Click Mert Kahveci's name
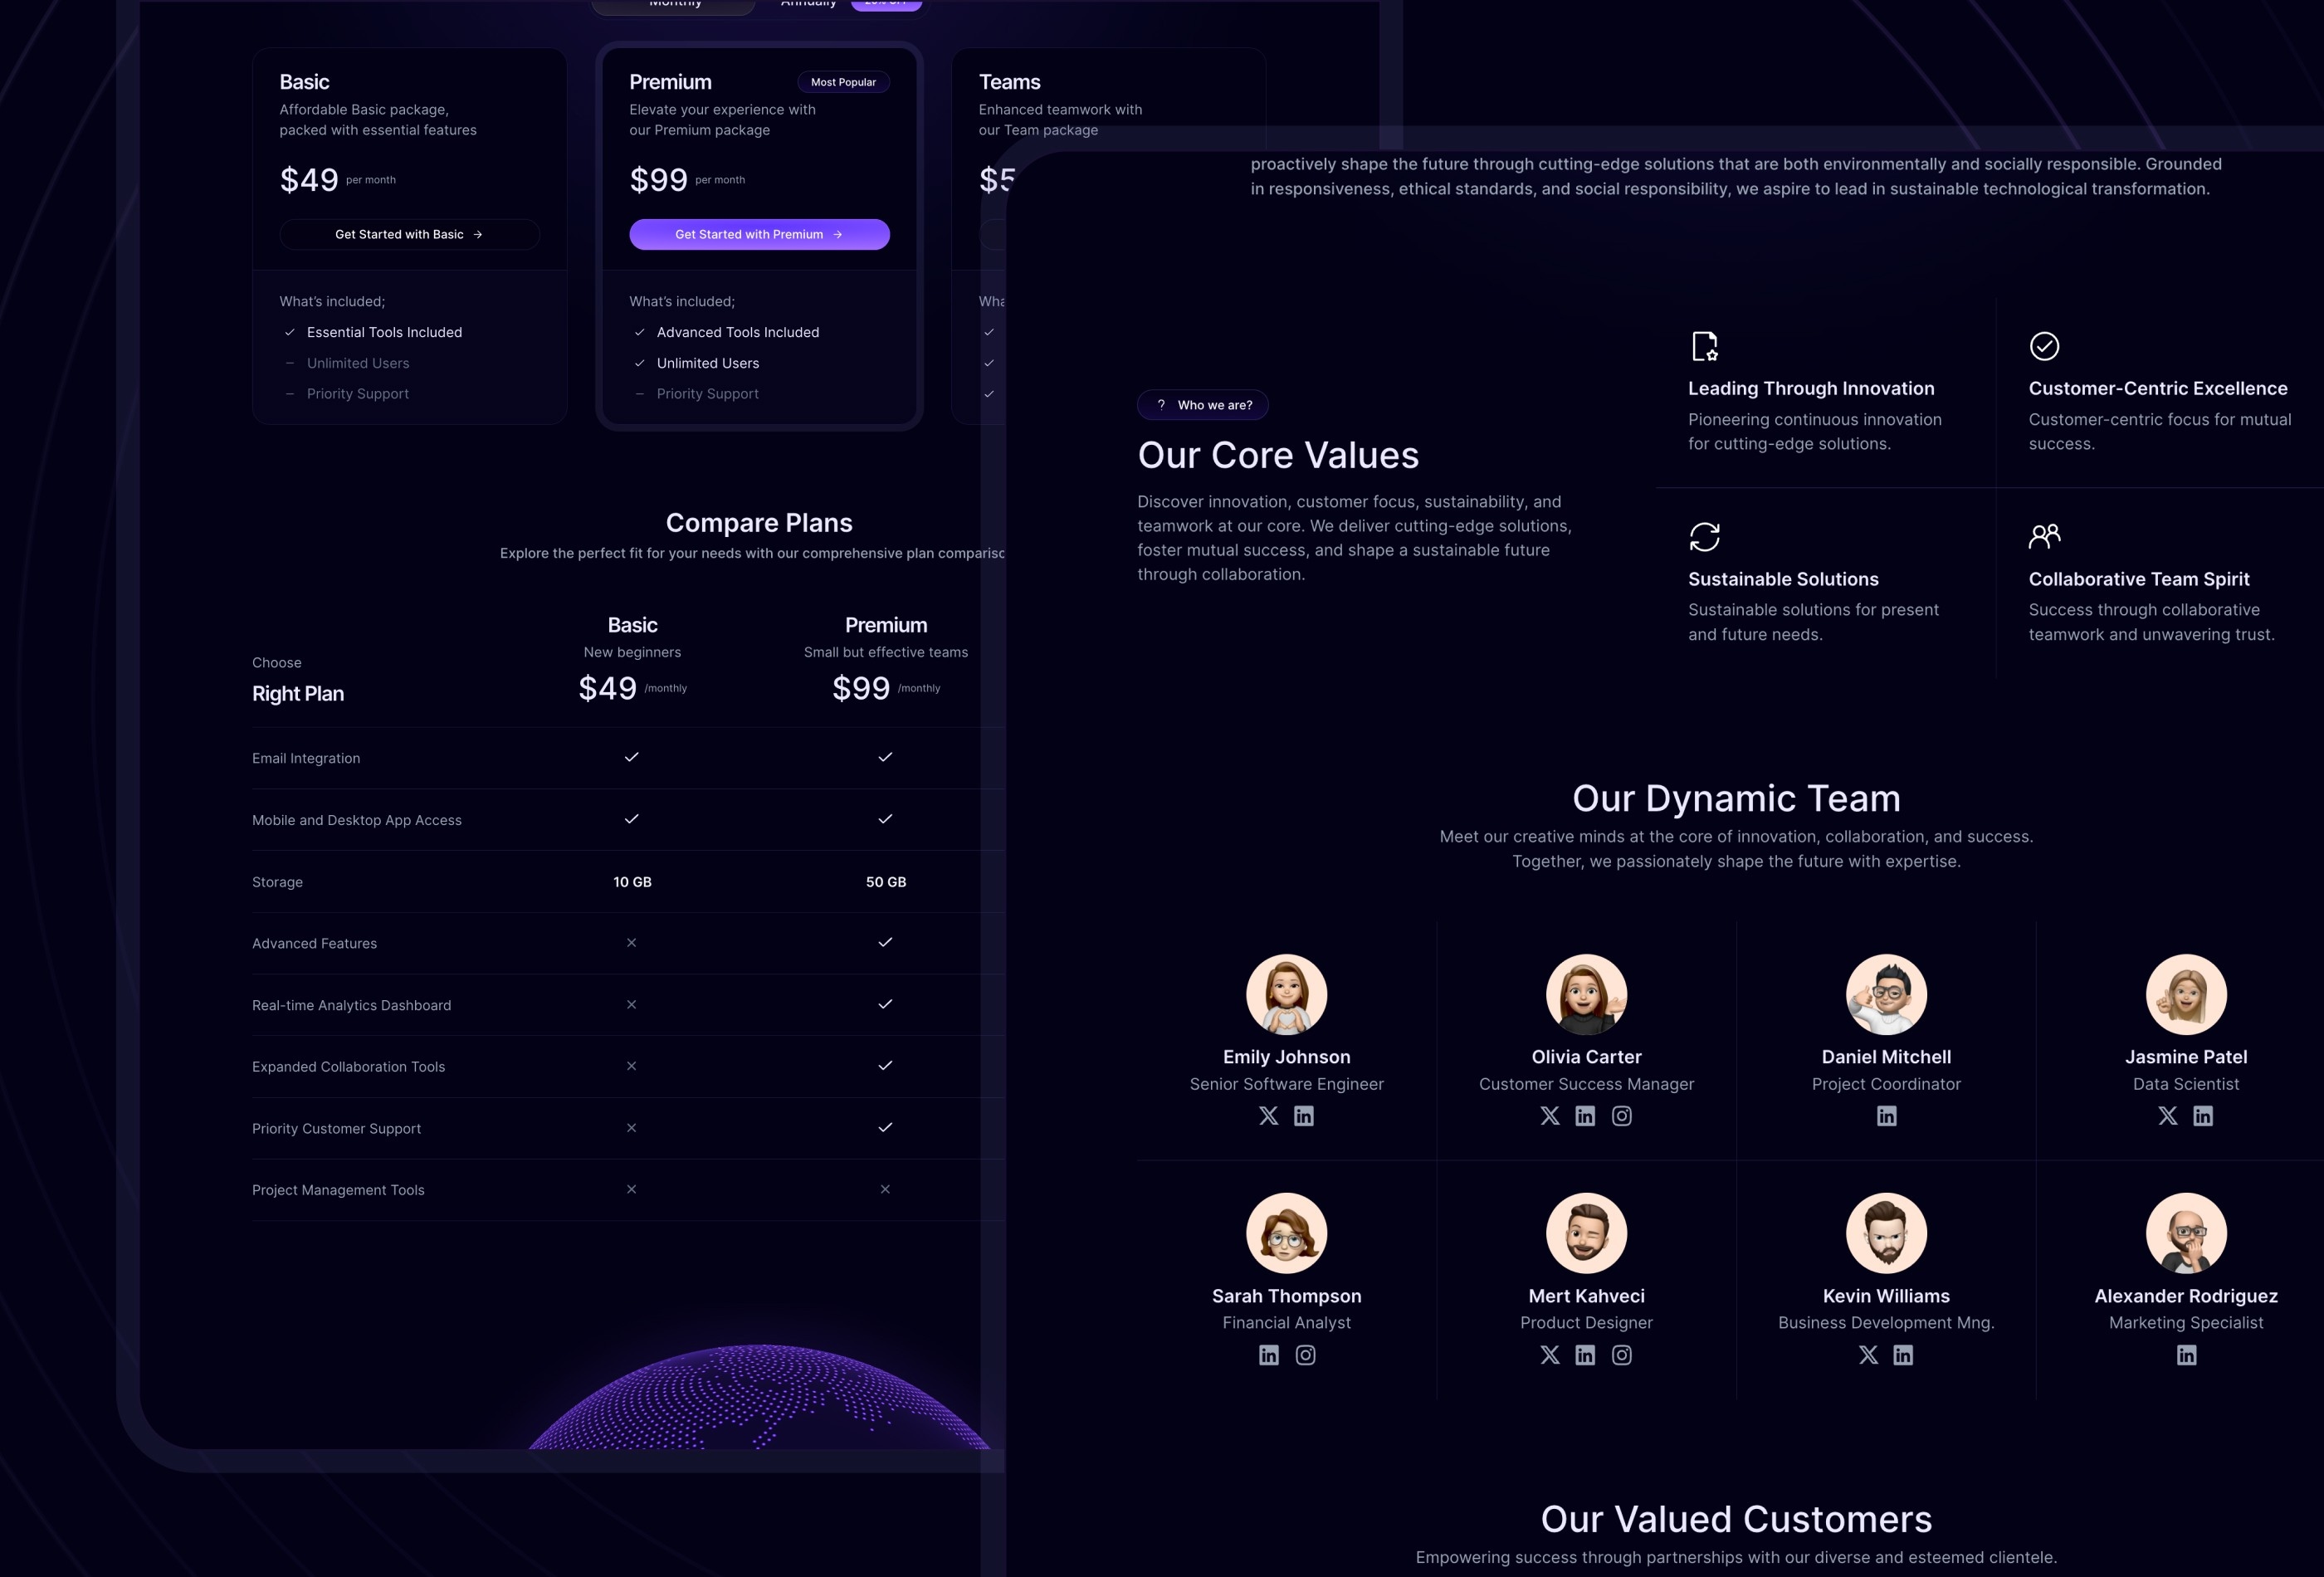This screenshot has height=1577, width=2324. click(x=1586, y=1296)
